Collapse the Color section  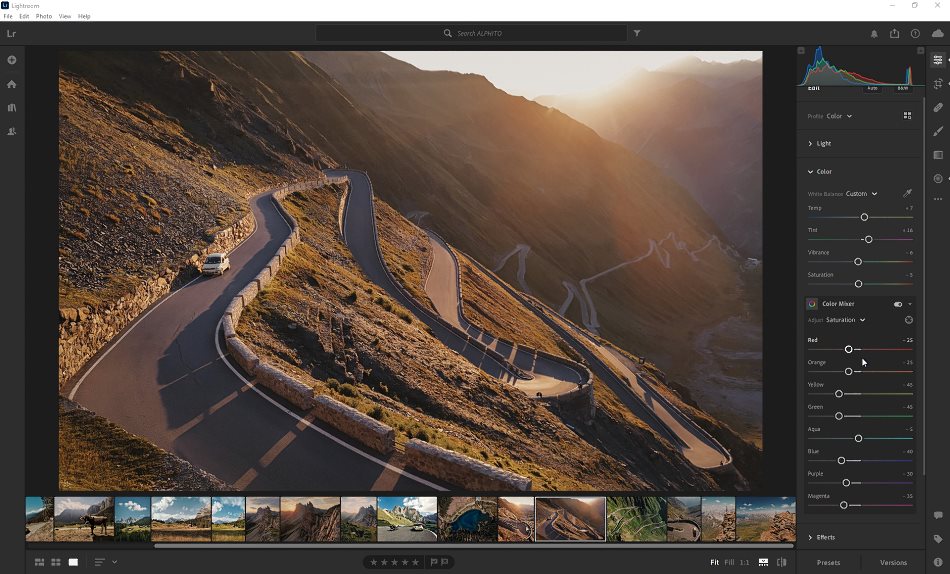[820, 172]
